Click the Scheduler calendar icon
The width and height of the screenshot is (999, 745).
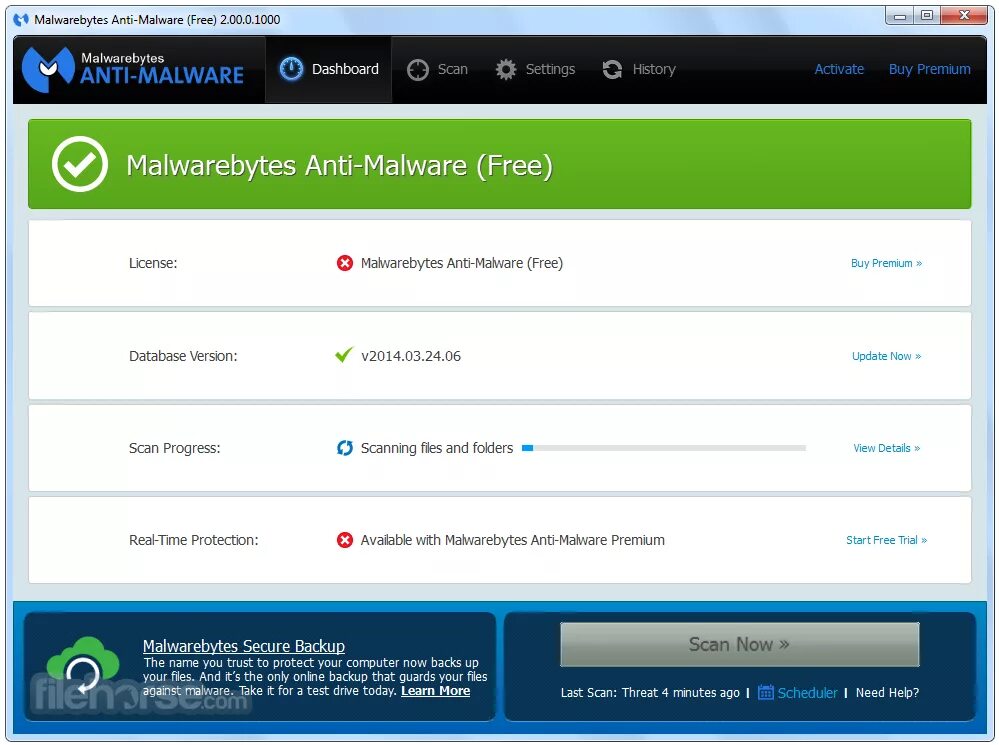coord(765,692)
